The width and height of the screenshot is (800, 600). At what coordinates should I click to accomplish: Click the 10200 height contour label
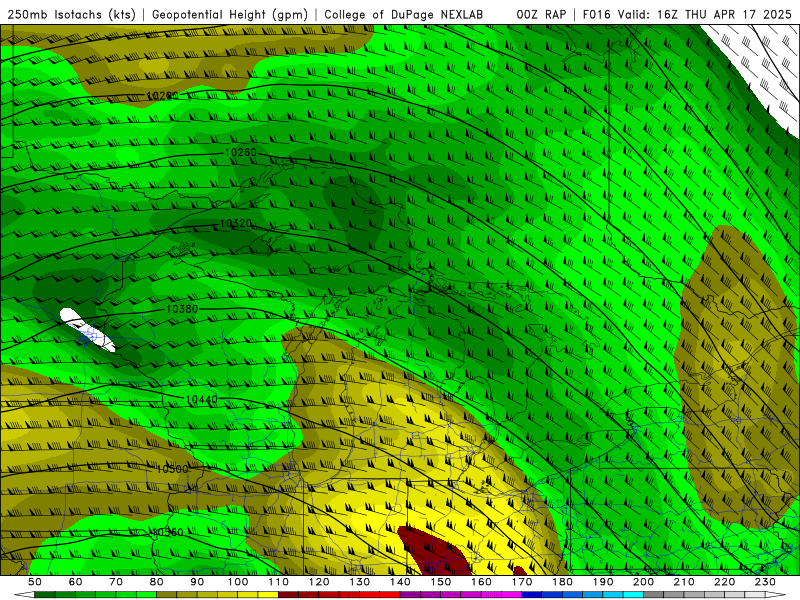pyautogui.click(x=162, y=95)
